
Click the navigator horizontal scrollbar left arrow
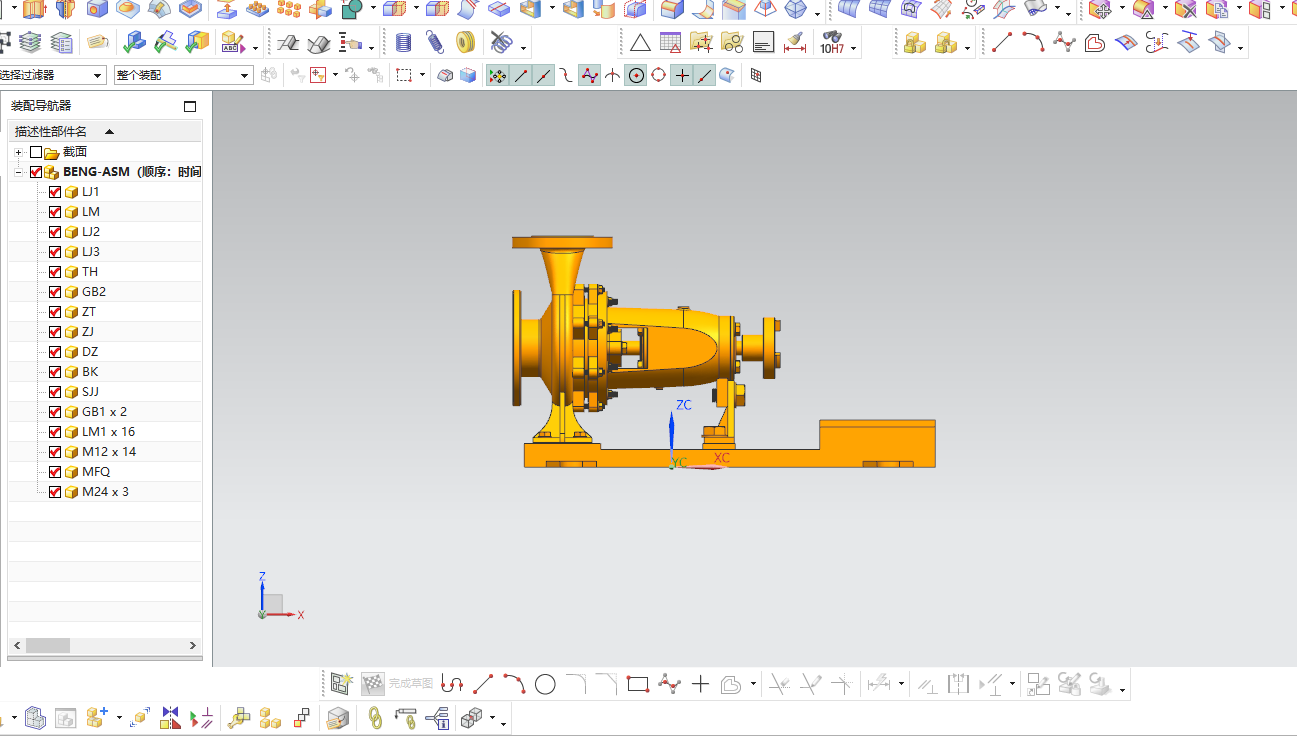(x=15, y=646)
